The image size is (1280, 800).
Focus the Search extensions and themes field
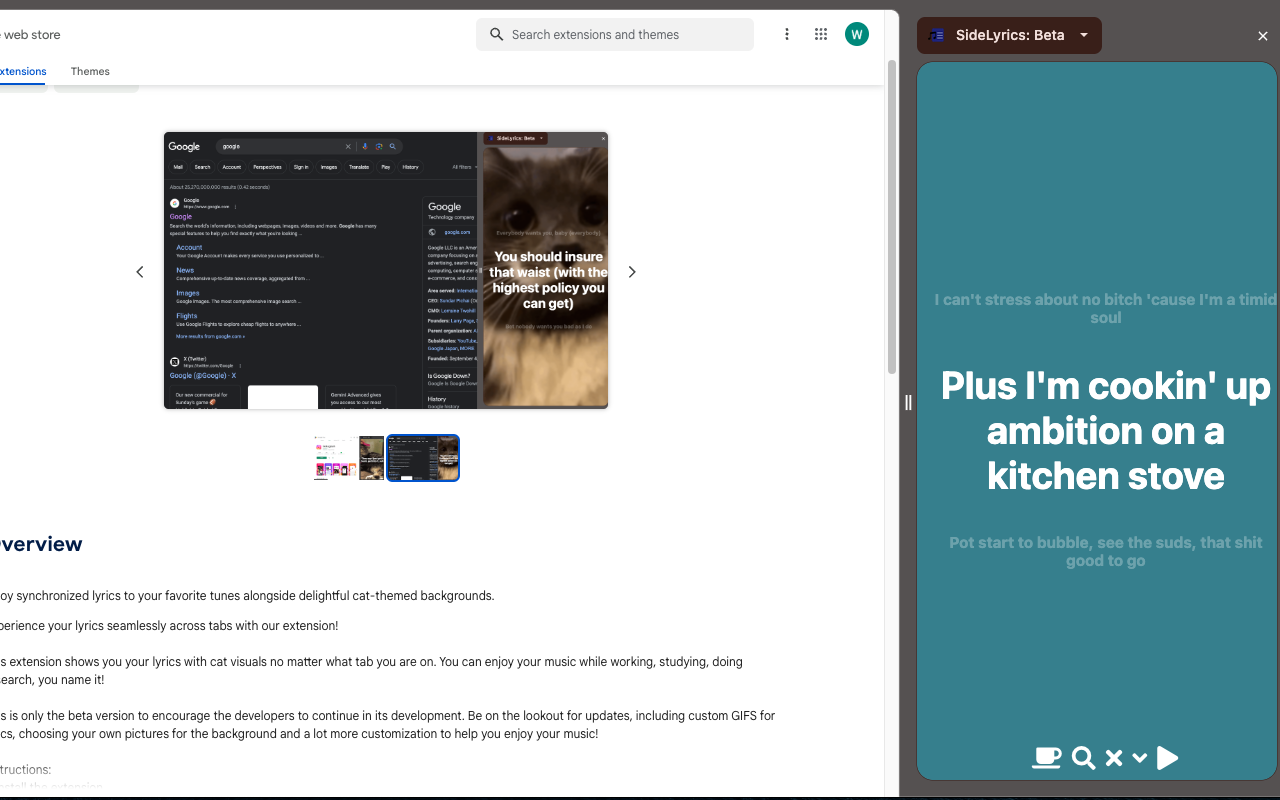pyautogui.click(x=615, y=34)
